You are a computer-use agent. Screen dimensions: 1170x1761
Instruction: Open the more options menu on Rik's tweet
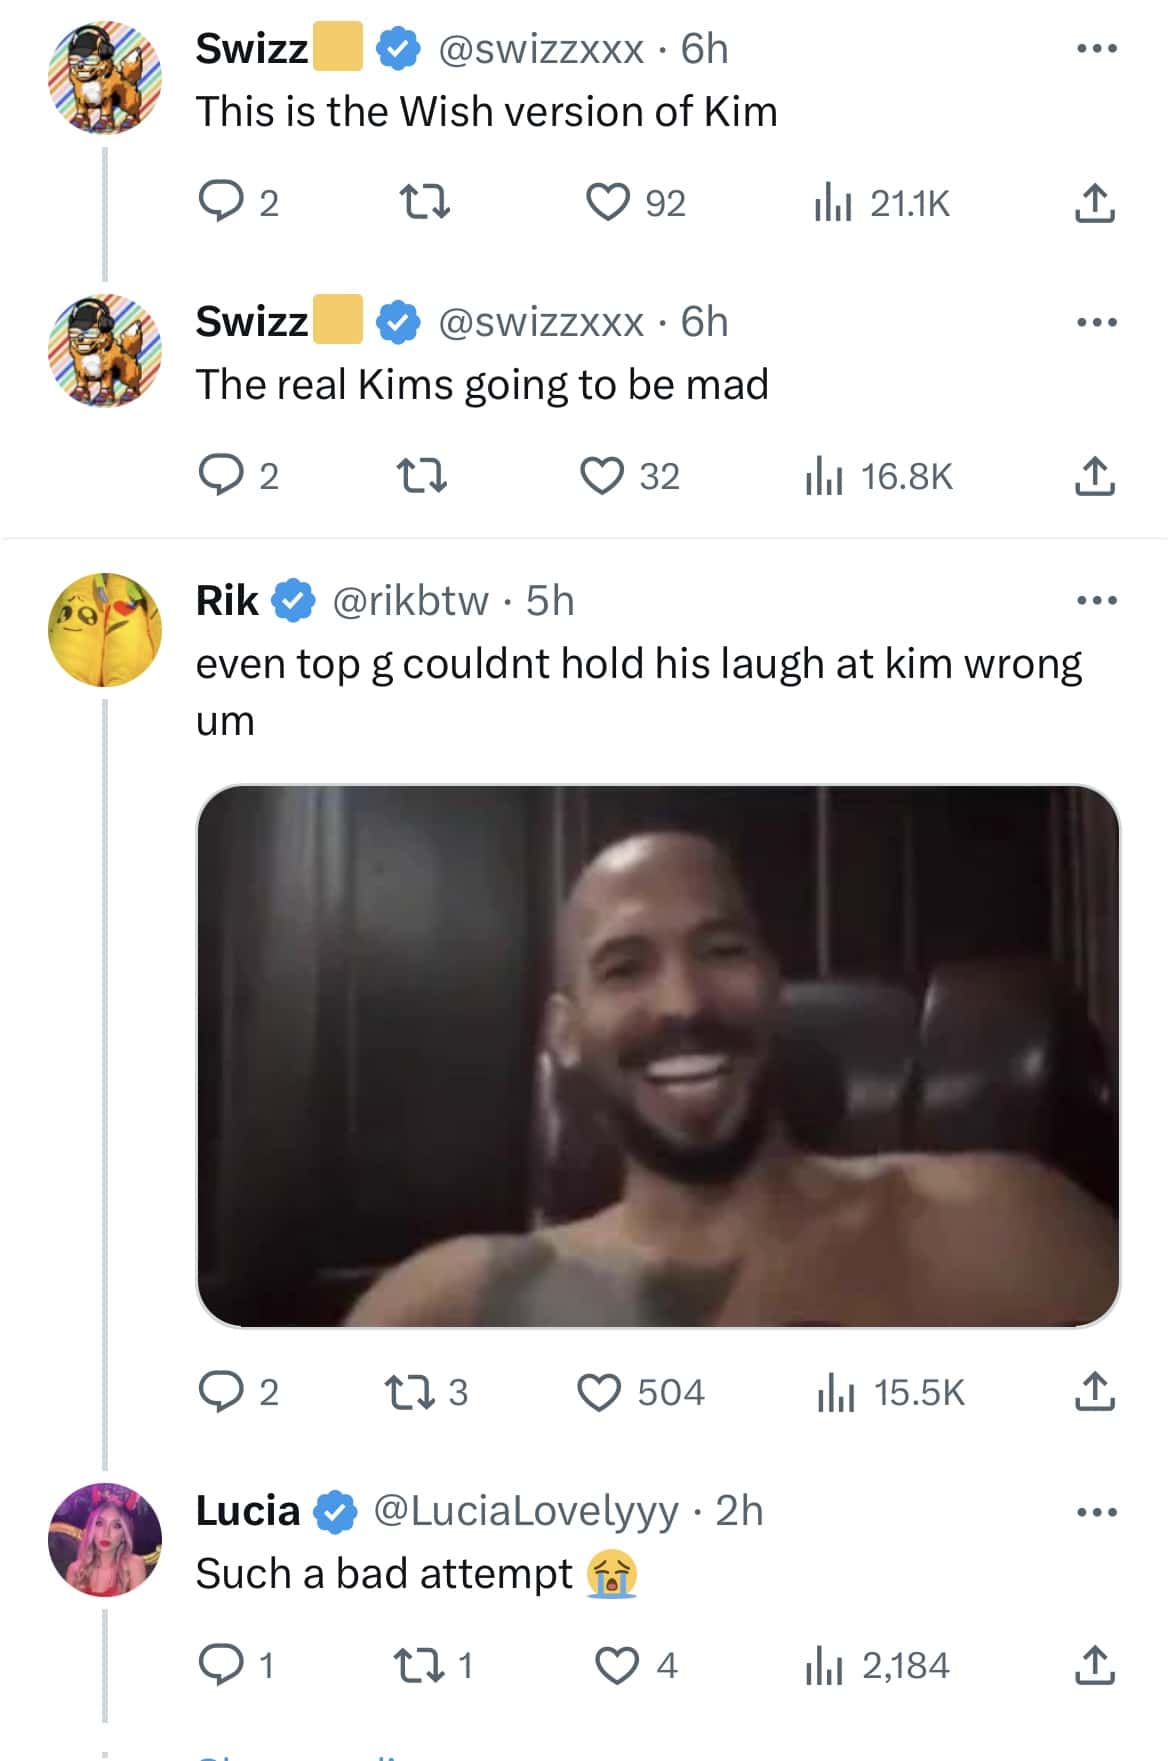pos(1098,599)
